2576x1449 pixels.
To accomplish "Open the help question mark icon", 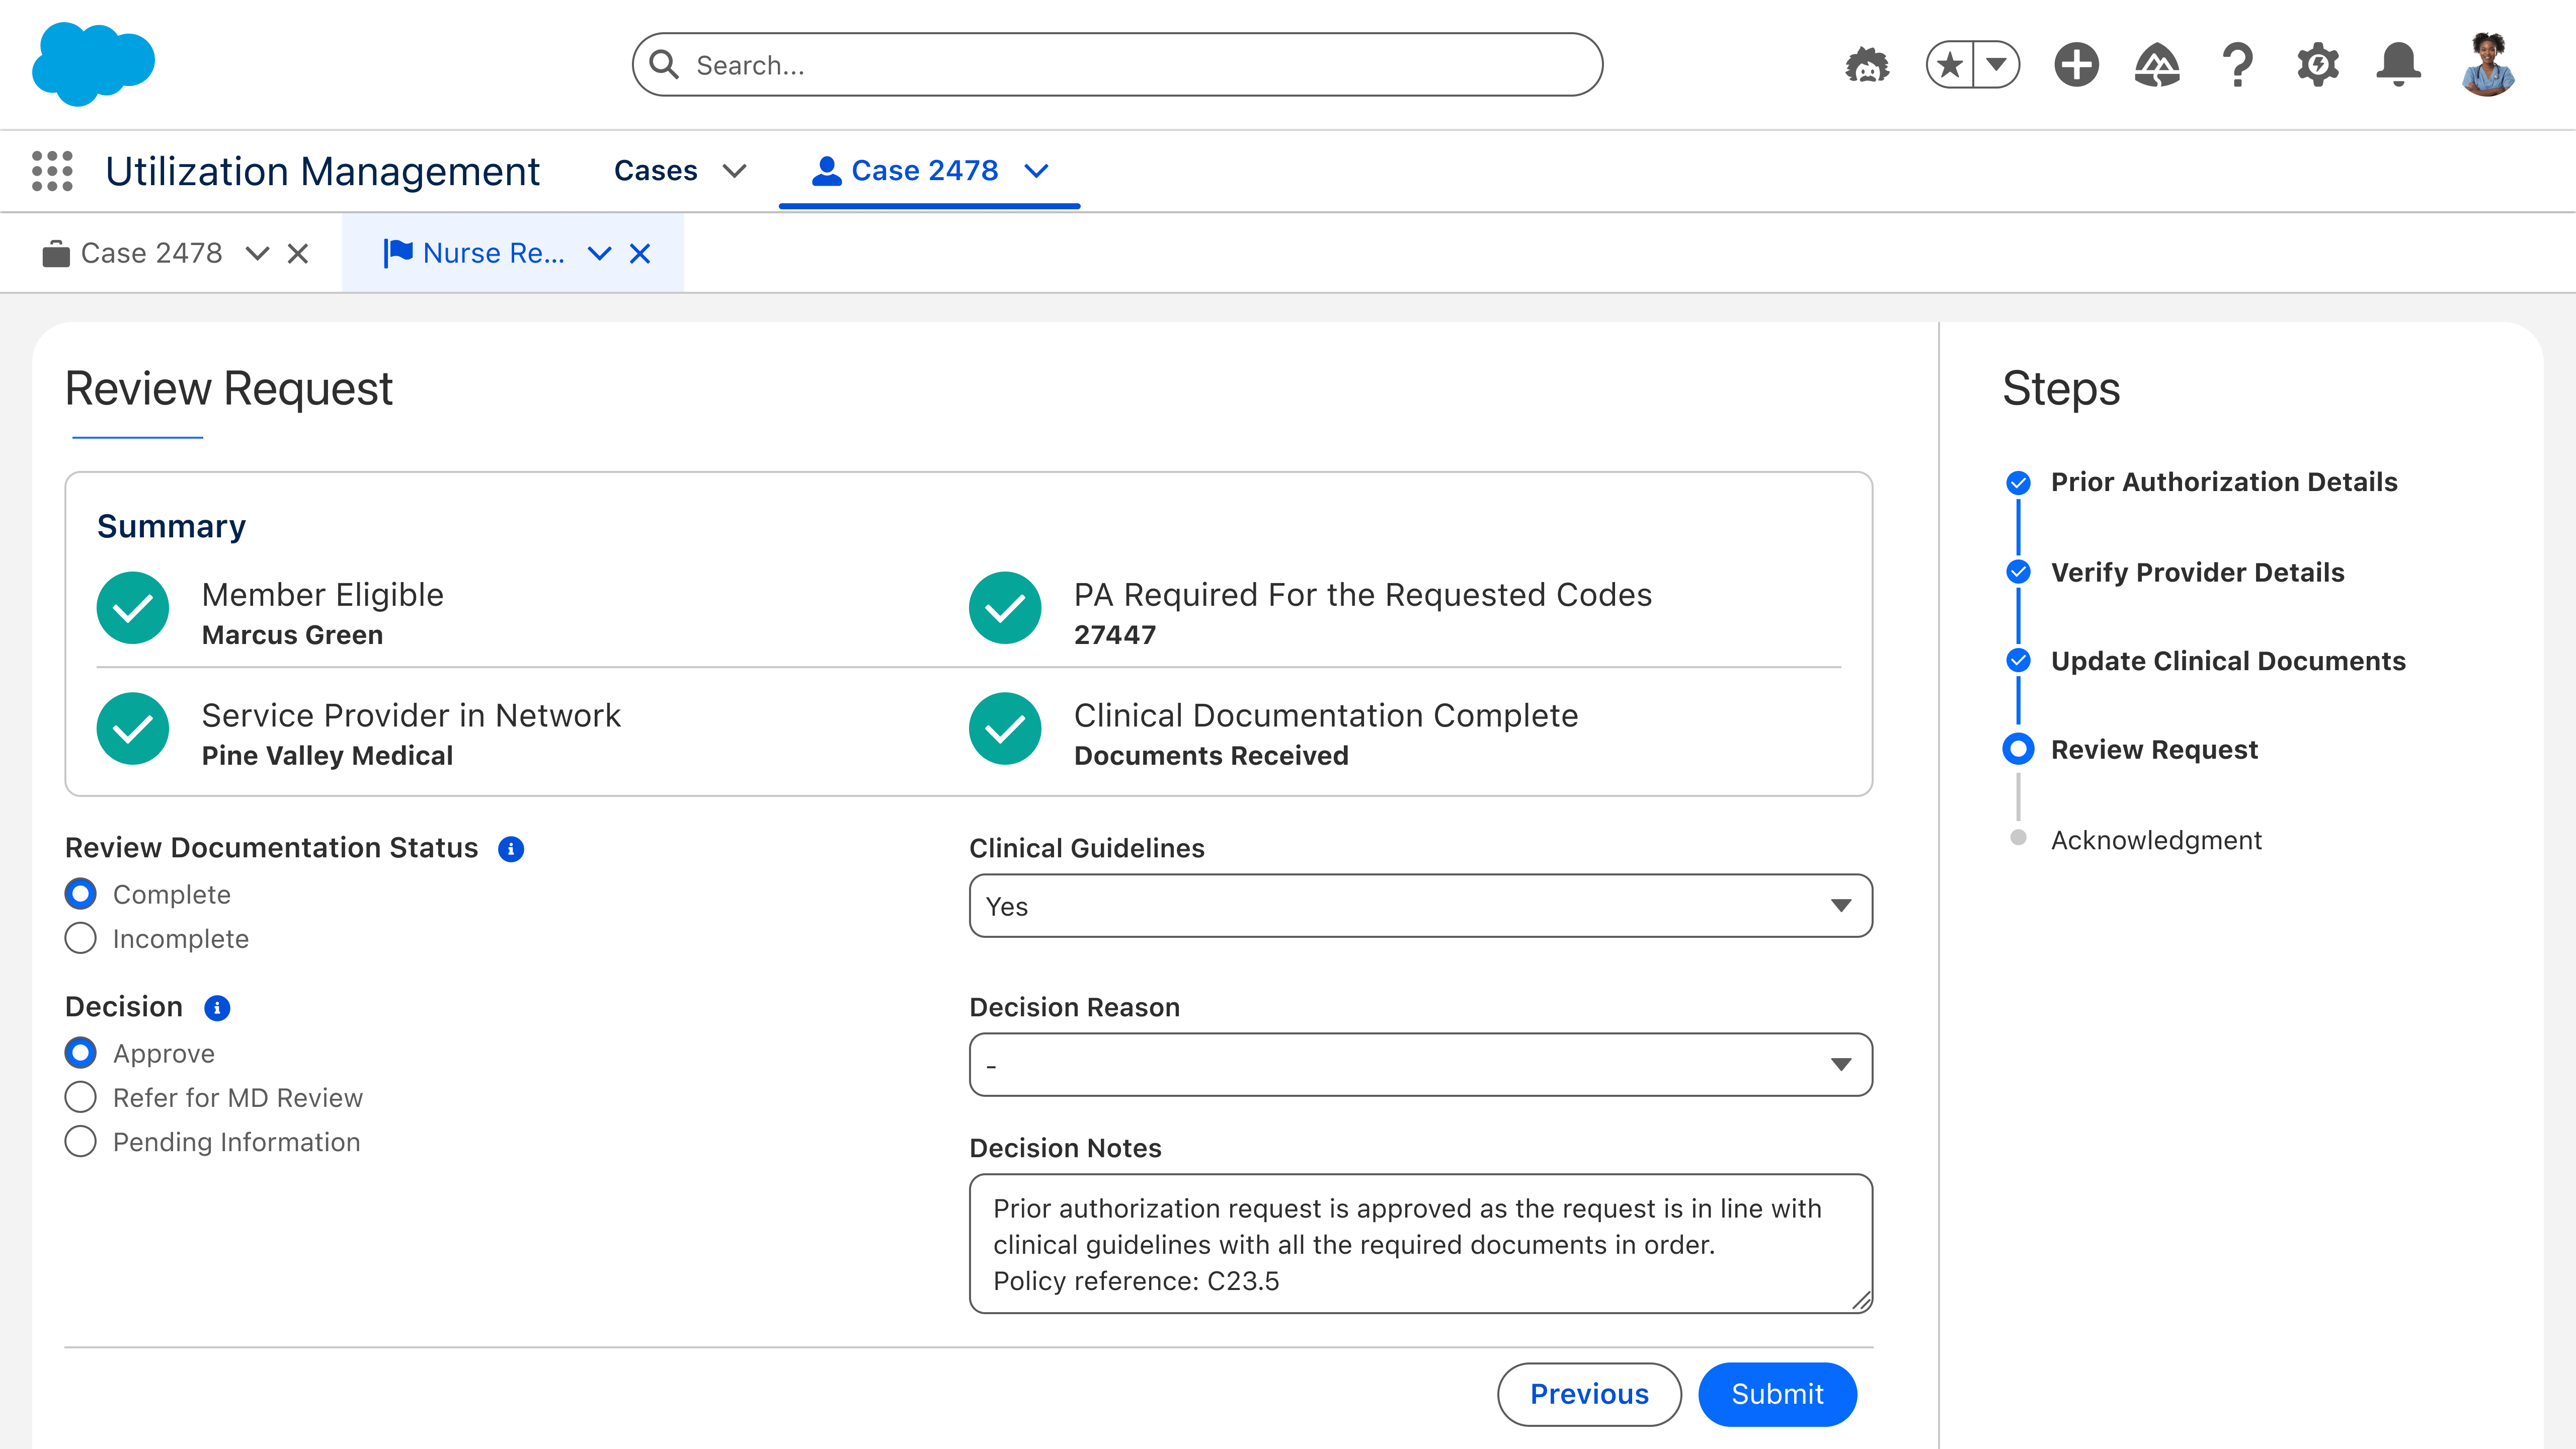I will tap(2238, 66).
